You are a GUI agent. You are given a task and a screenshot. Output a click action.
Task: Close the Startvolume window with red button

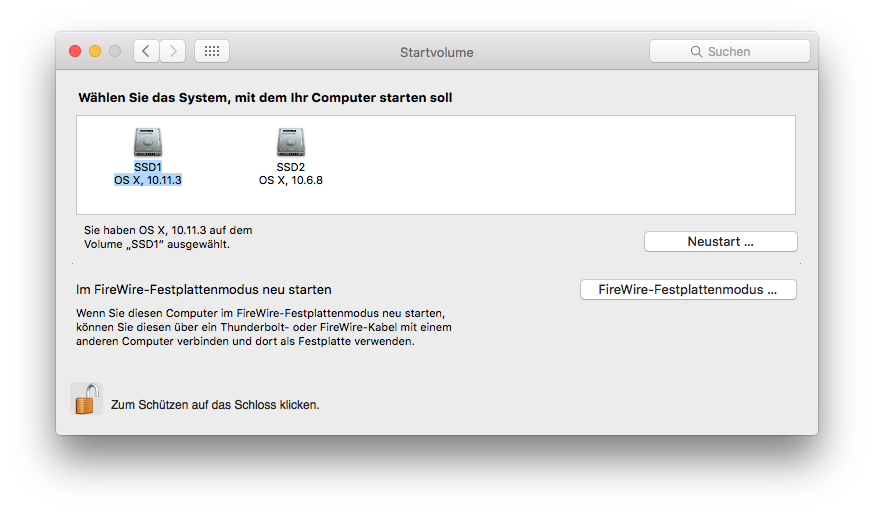(75, 51)
